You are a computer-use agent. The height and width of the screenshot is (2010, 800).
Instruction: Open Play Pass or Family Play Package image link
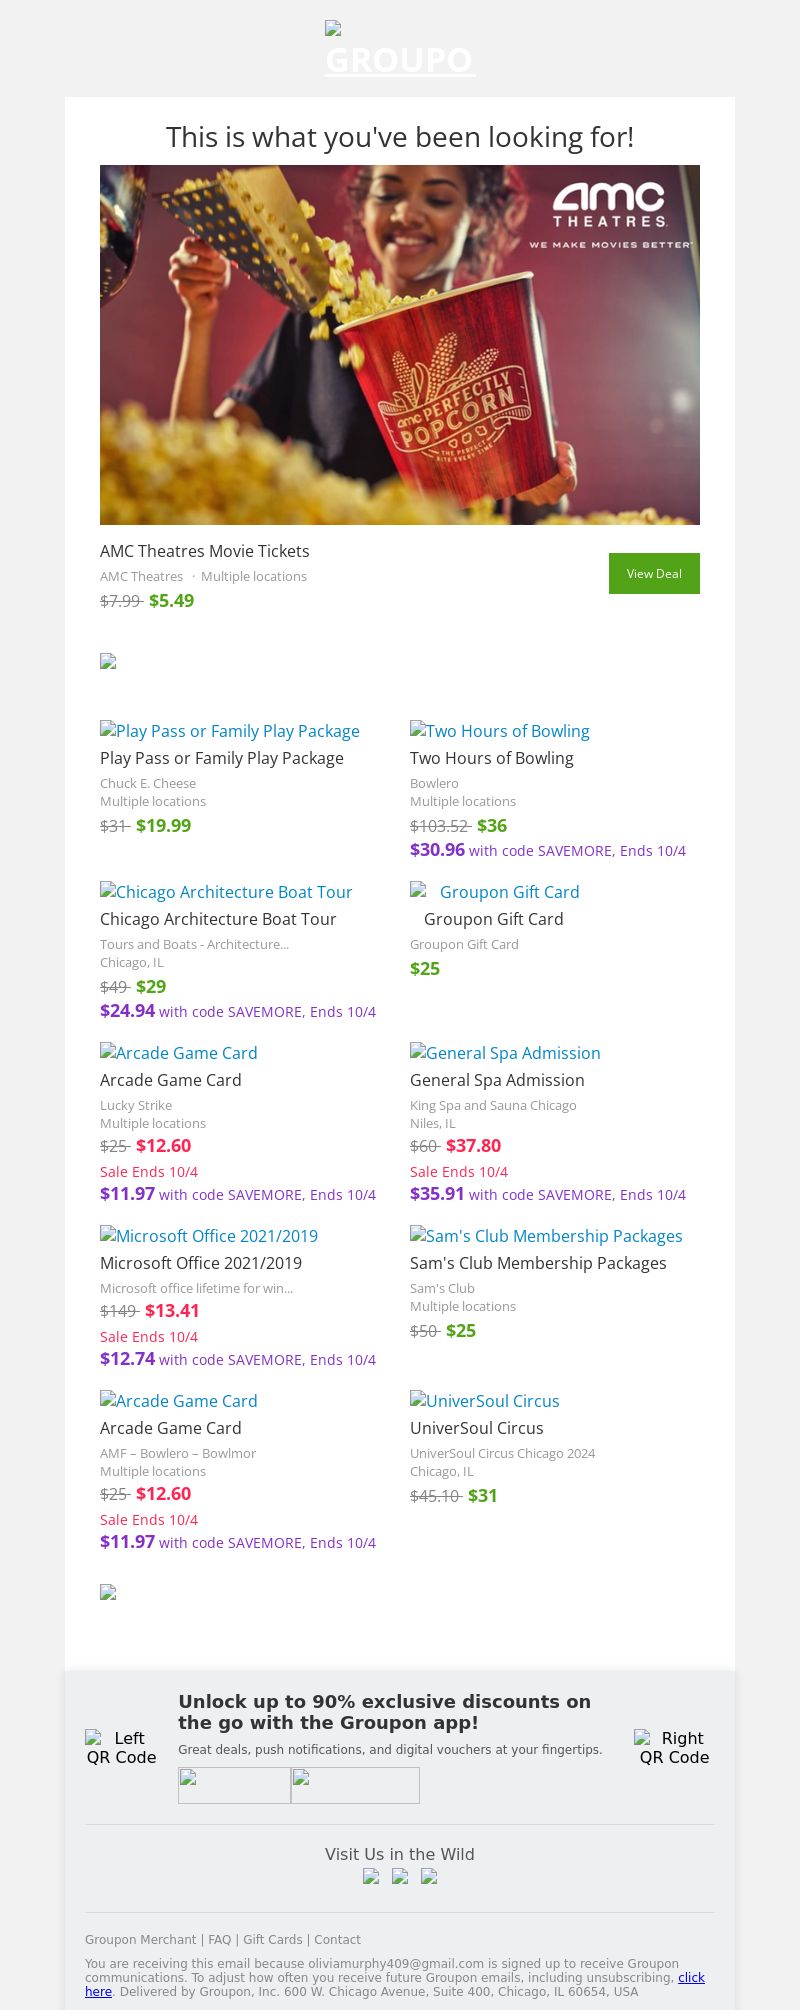click(x=230, y=731)
